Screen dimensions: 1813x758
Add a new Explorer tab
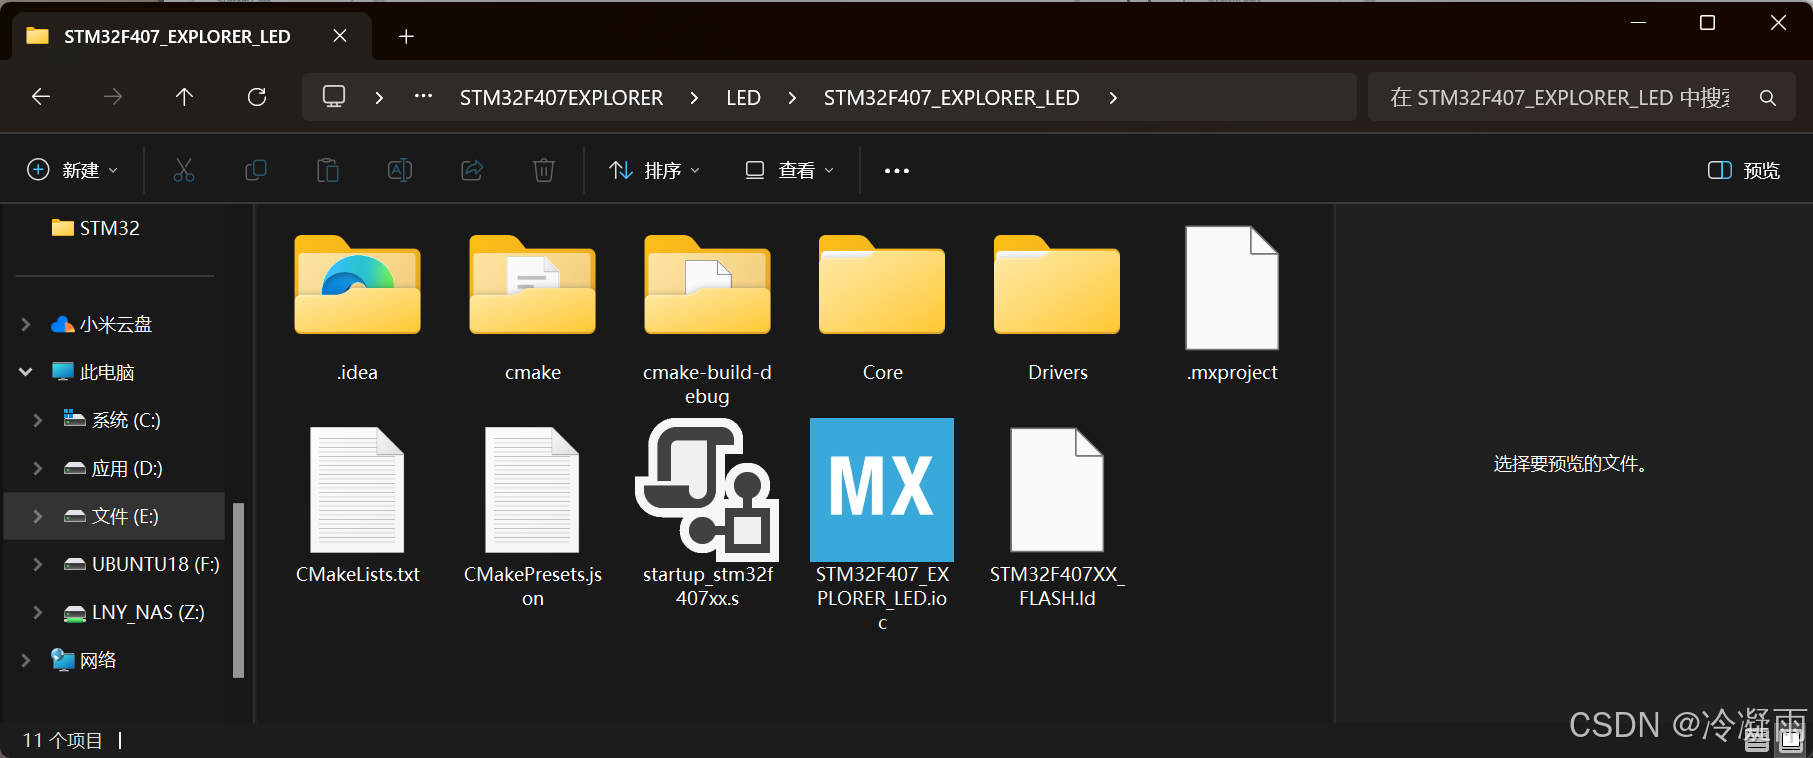click(406, 37)
